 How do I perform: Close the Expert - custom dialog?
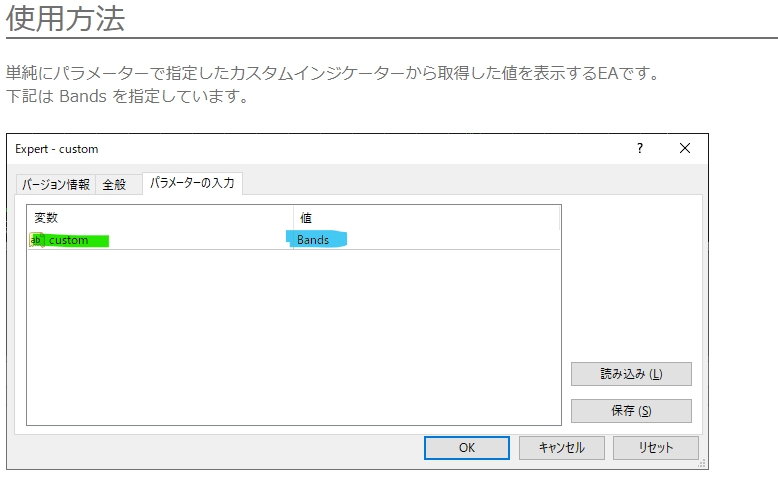(x=685, y=148)
